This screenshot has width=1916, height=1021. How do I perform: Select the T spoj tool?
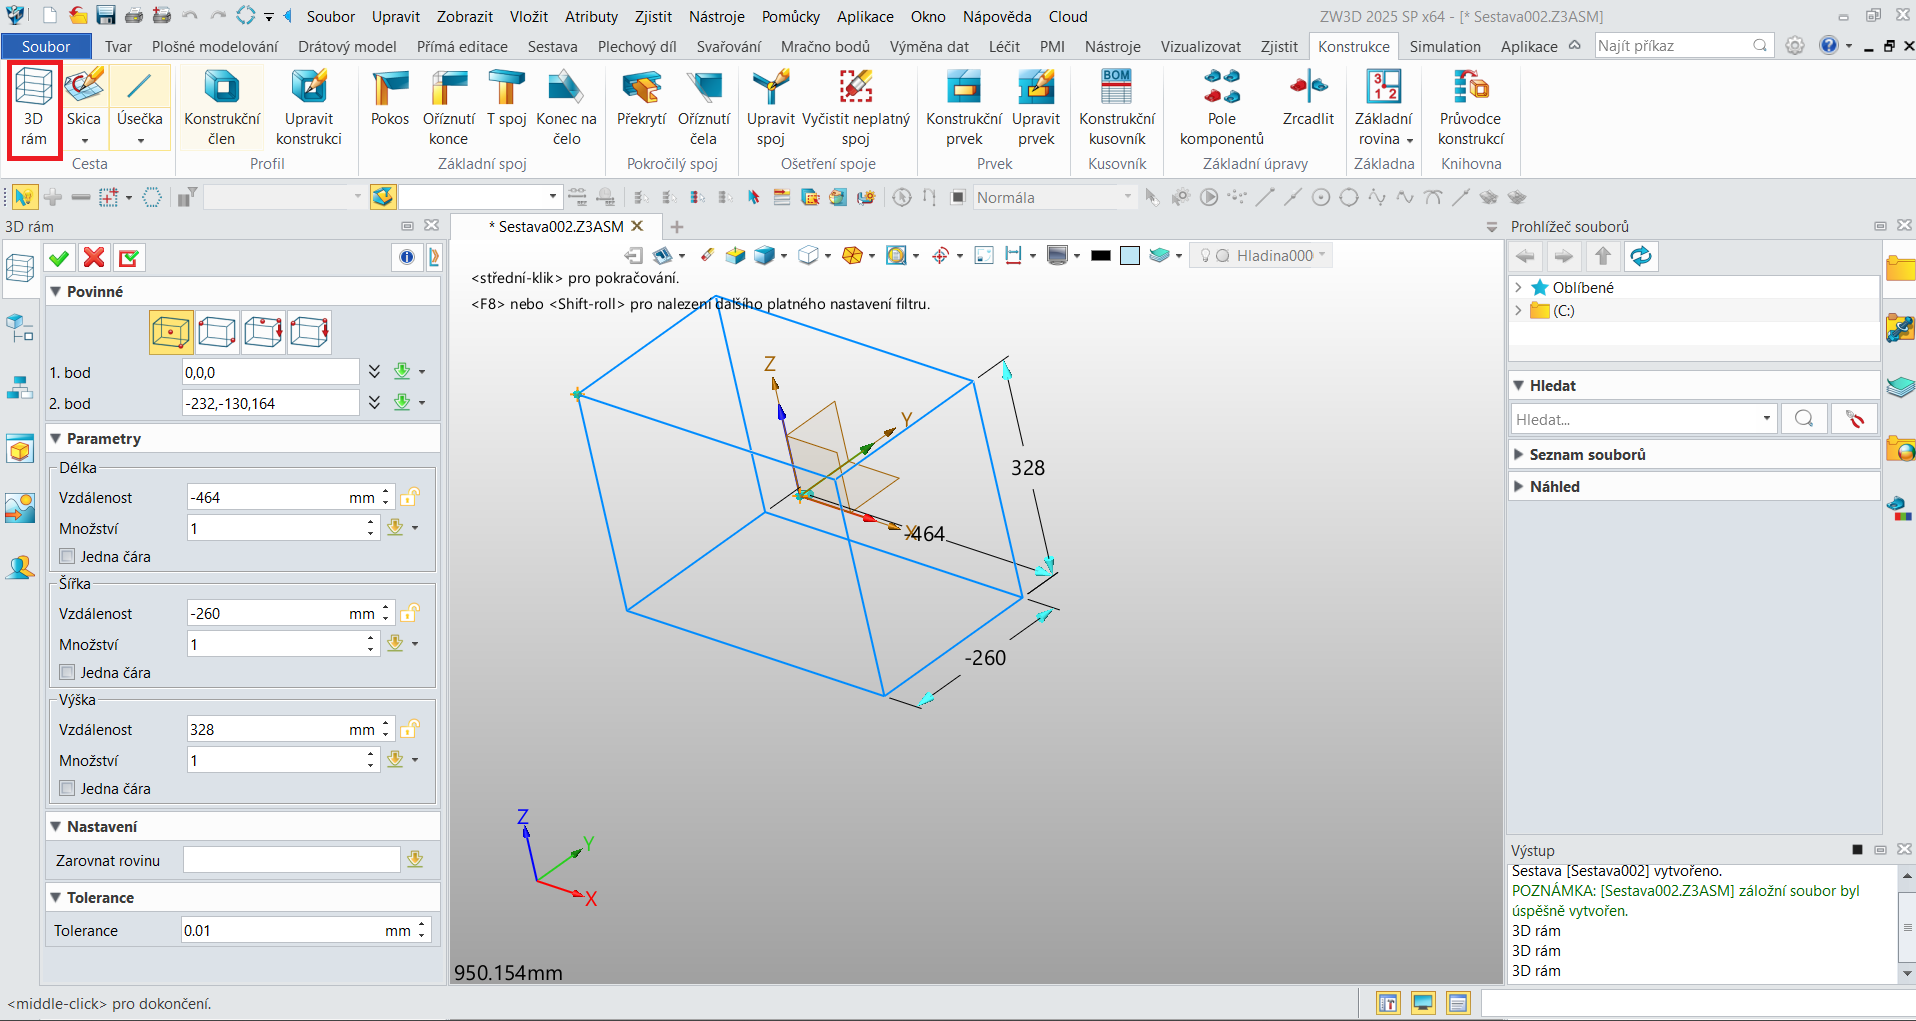pyautogui.click(x=506, y=98)
